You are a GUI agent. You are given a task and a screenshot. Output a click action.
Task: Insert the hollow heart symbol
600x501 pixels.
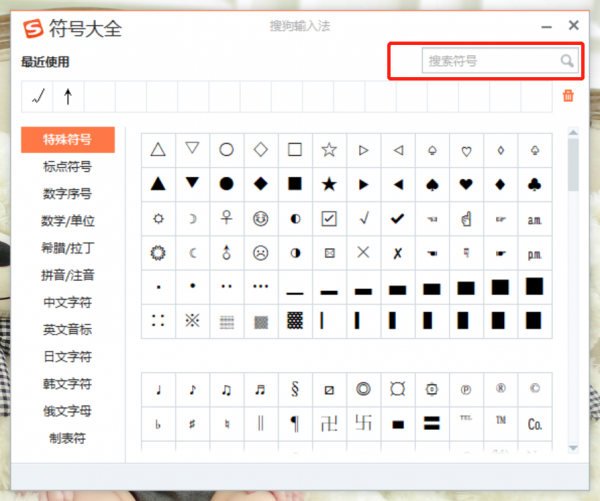[466, 150]
